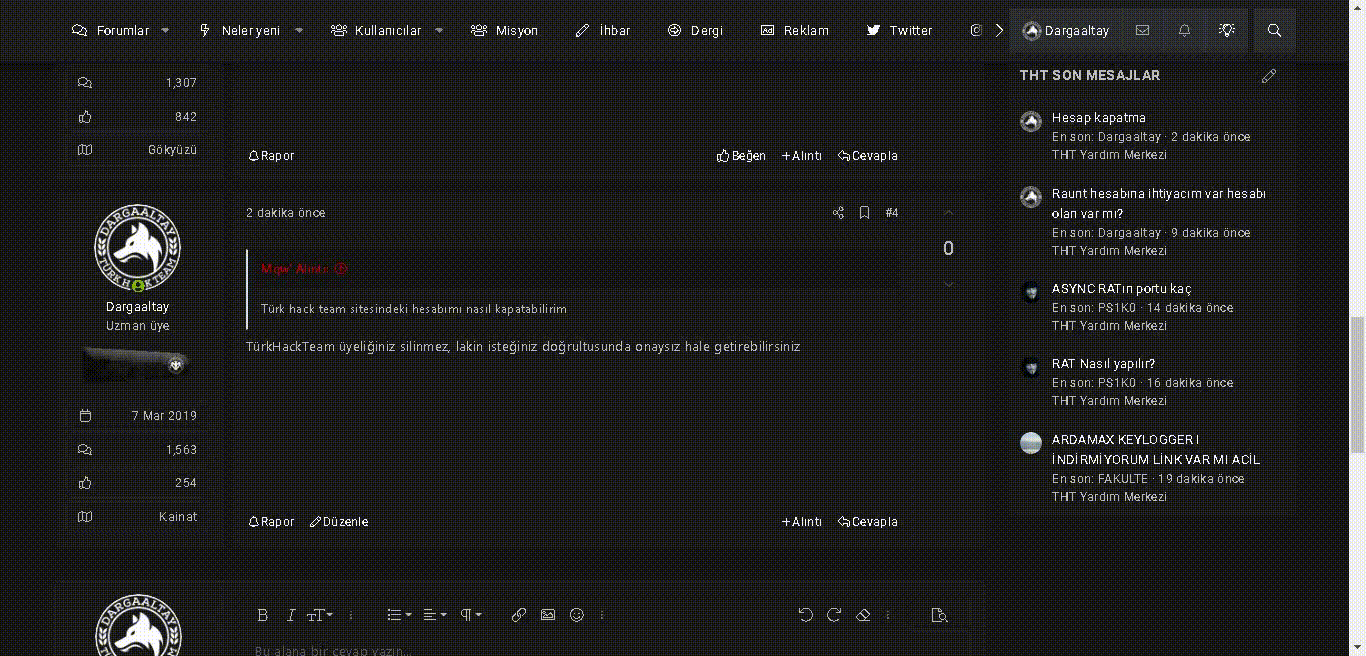Open the editor preview icon
This screenshot has height=656, width=1366.
pyautogui.click(x=939, y=615)
